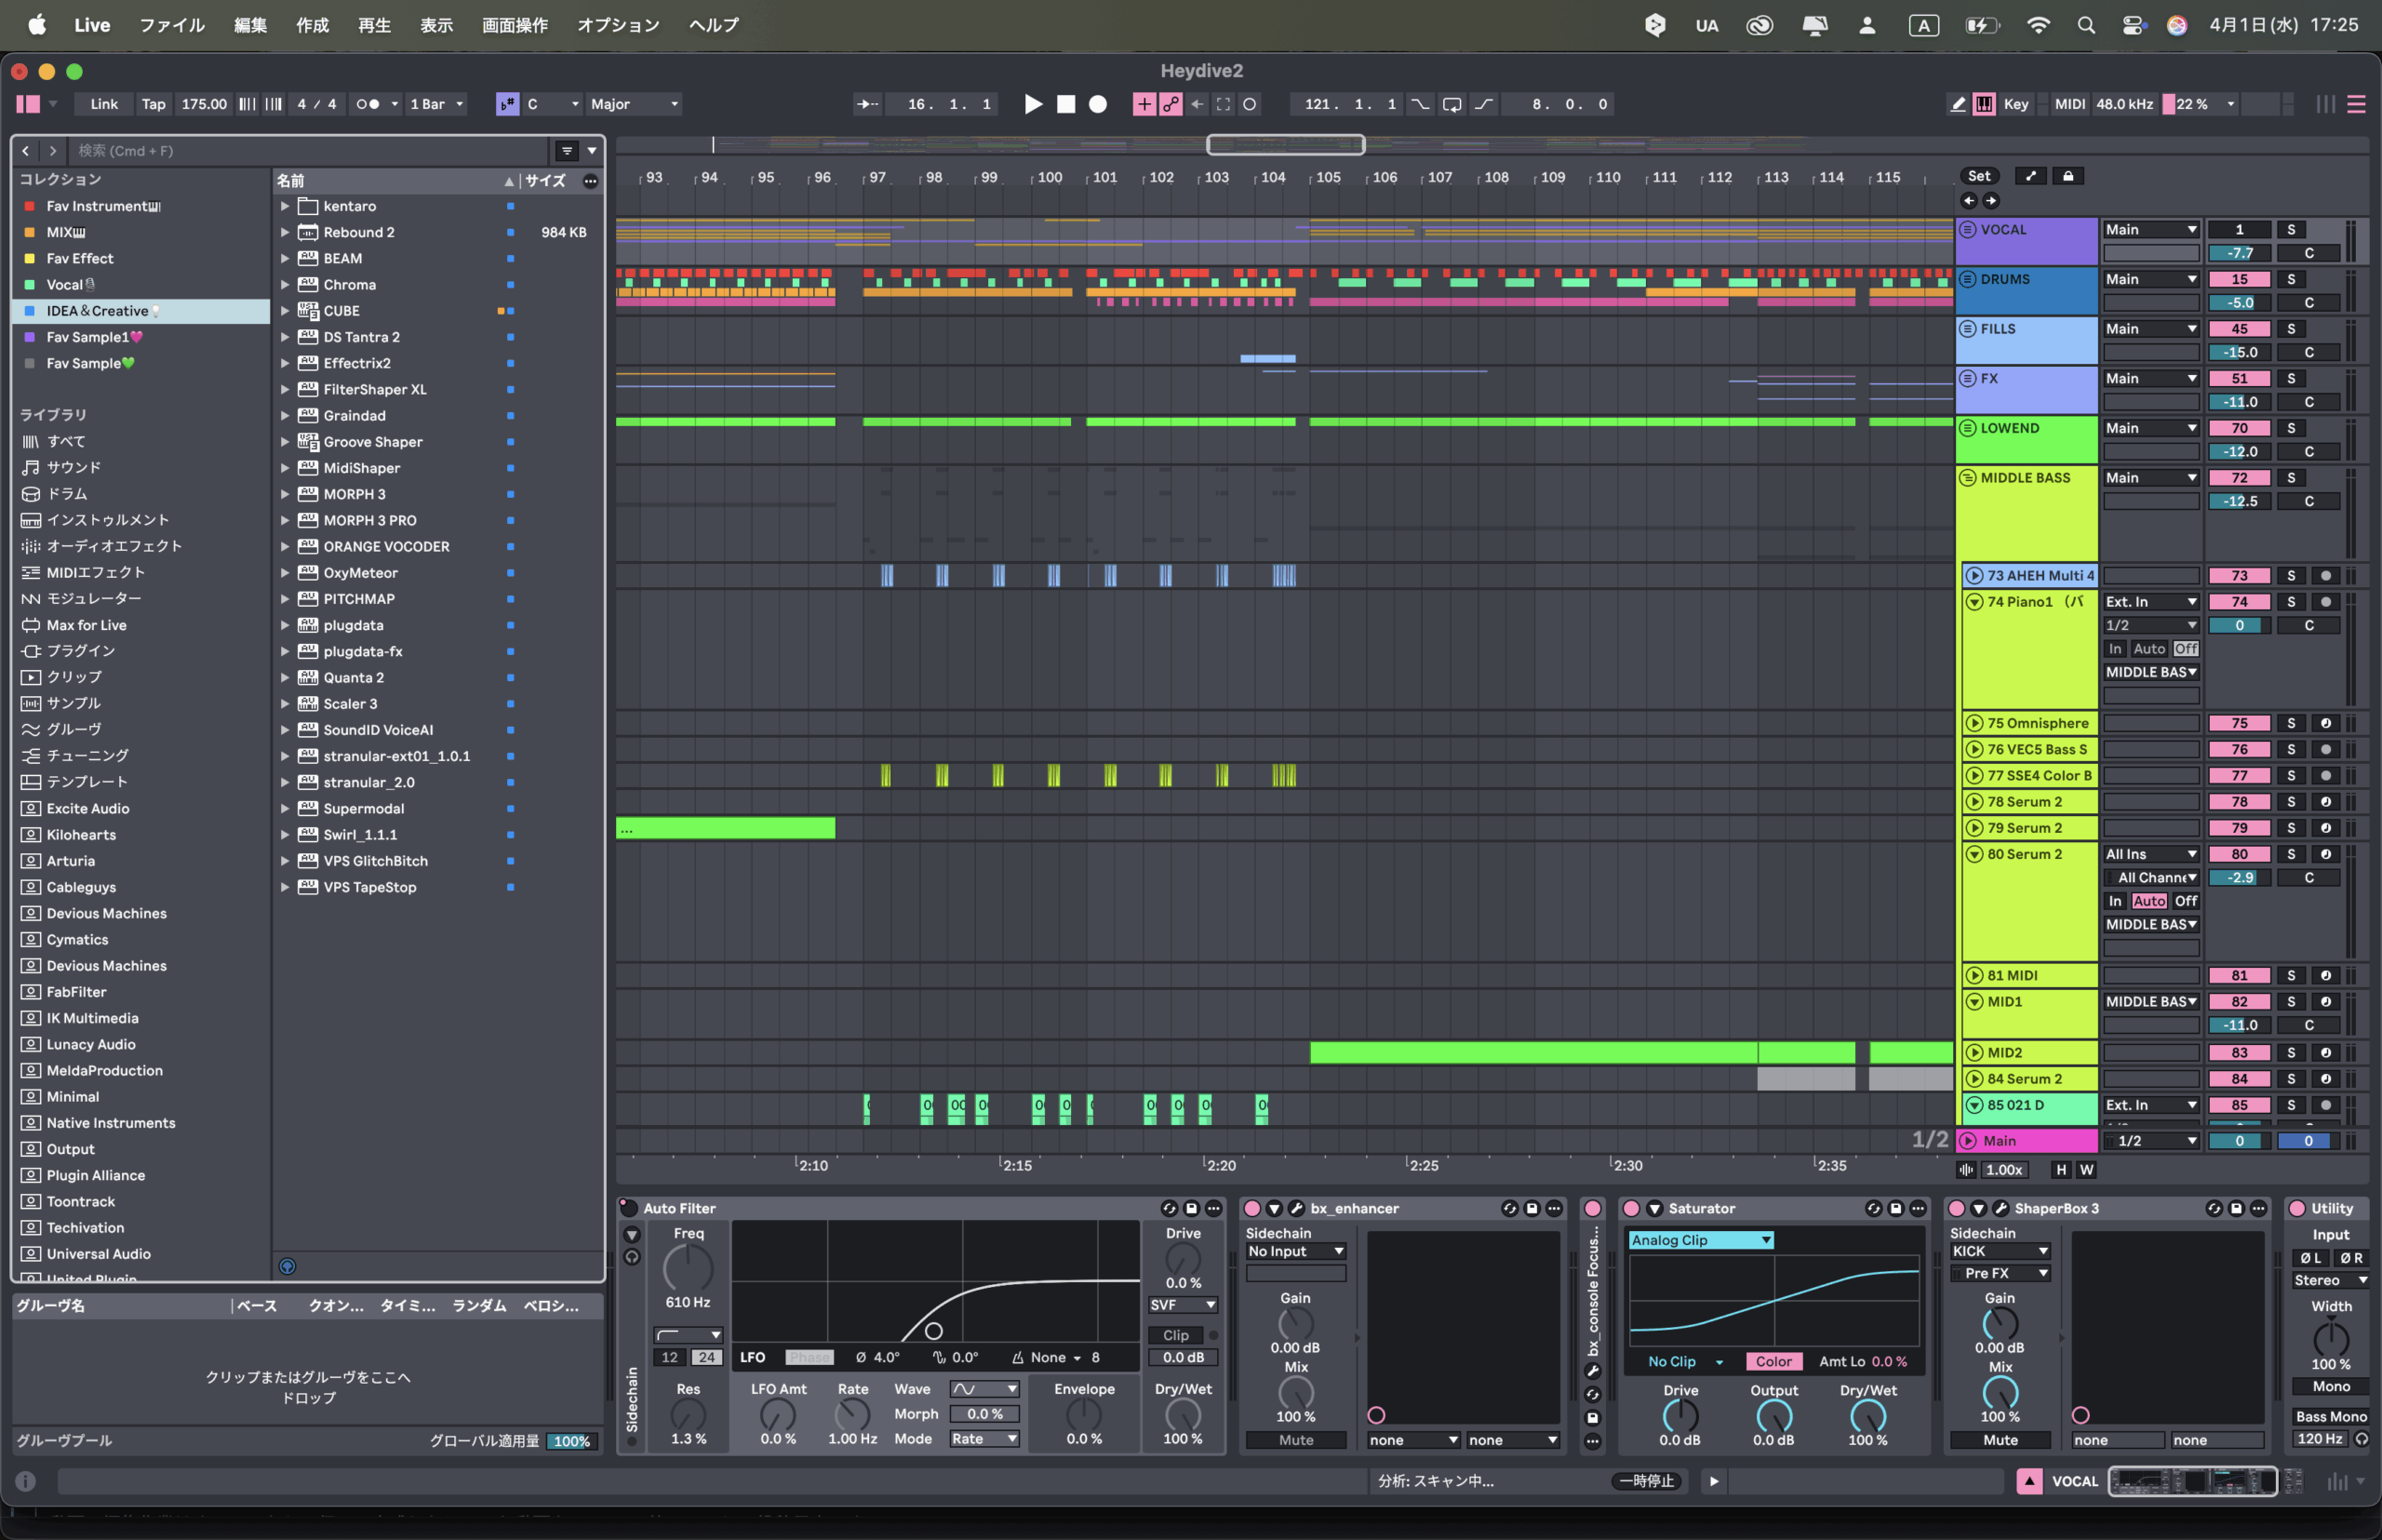Open macOS Wi-Fi status menu
Viewport: 2382px width, 1540px height.
[x=2038, y=25]
